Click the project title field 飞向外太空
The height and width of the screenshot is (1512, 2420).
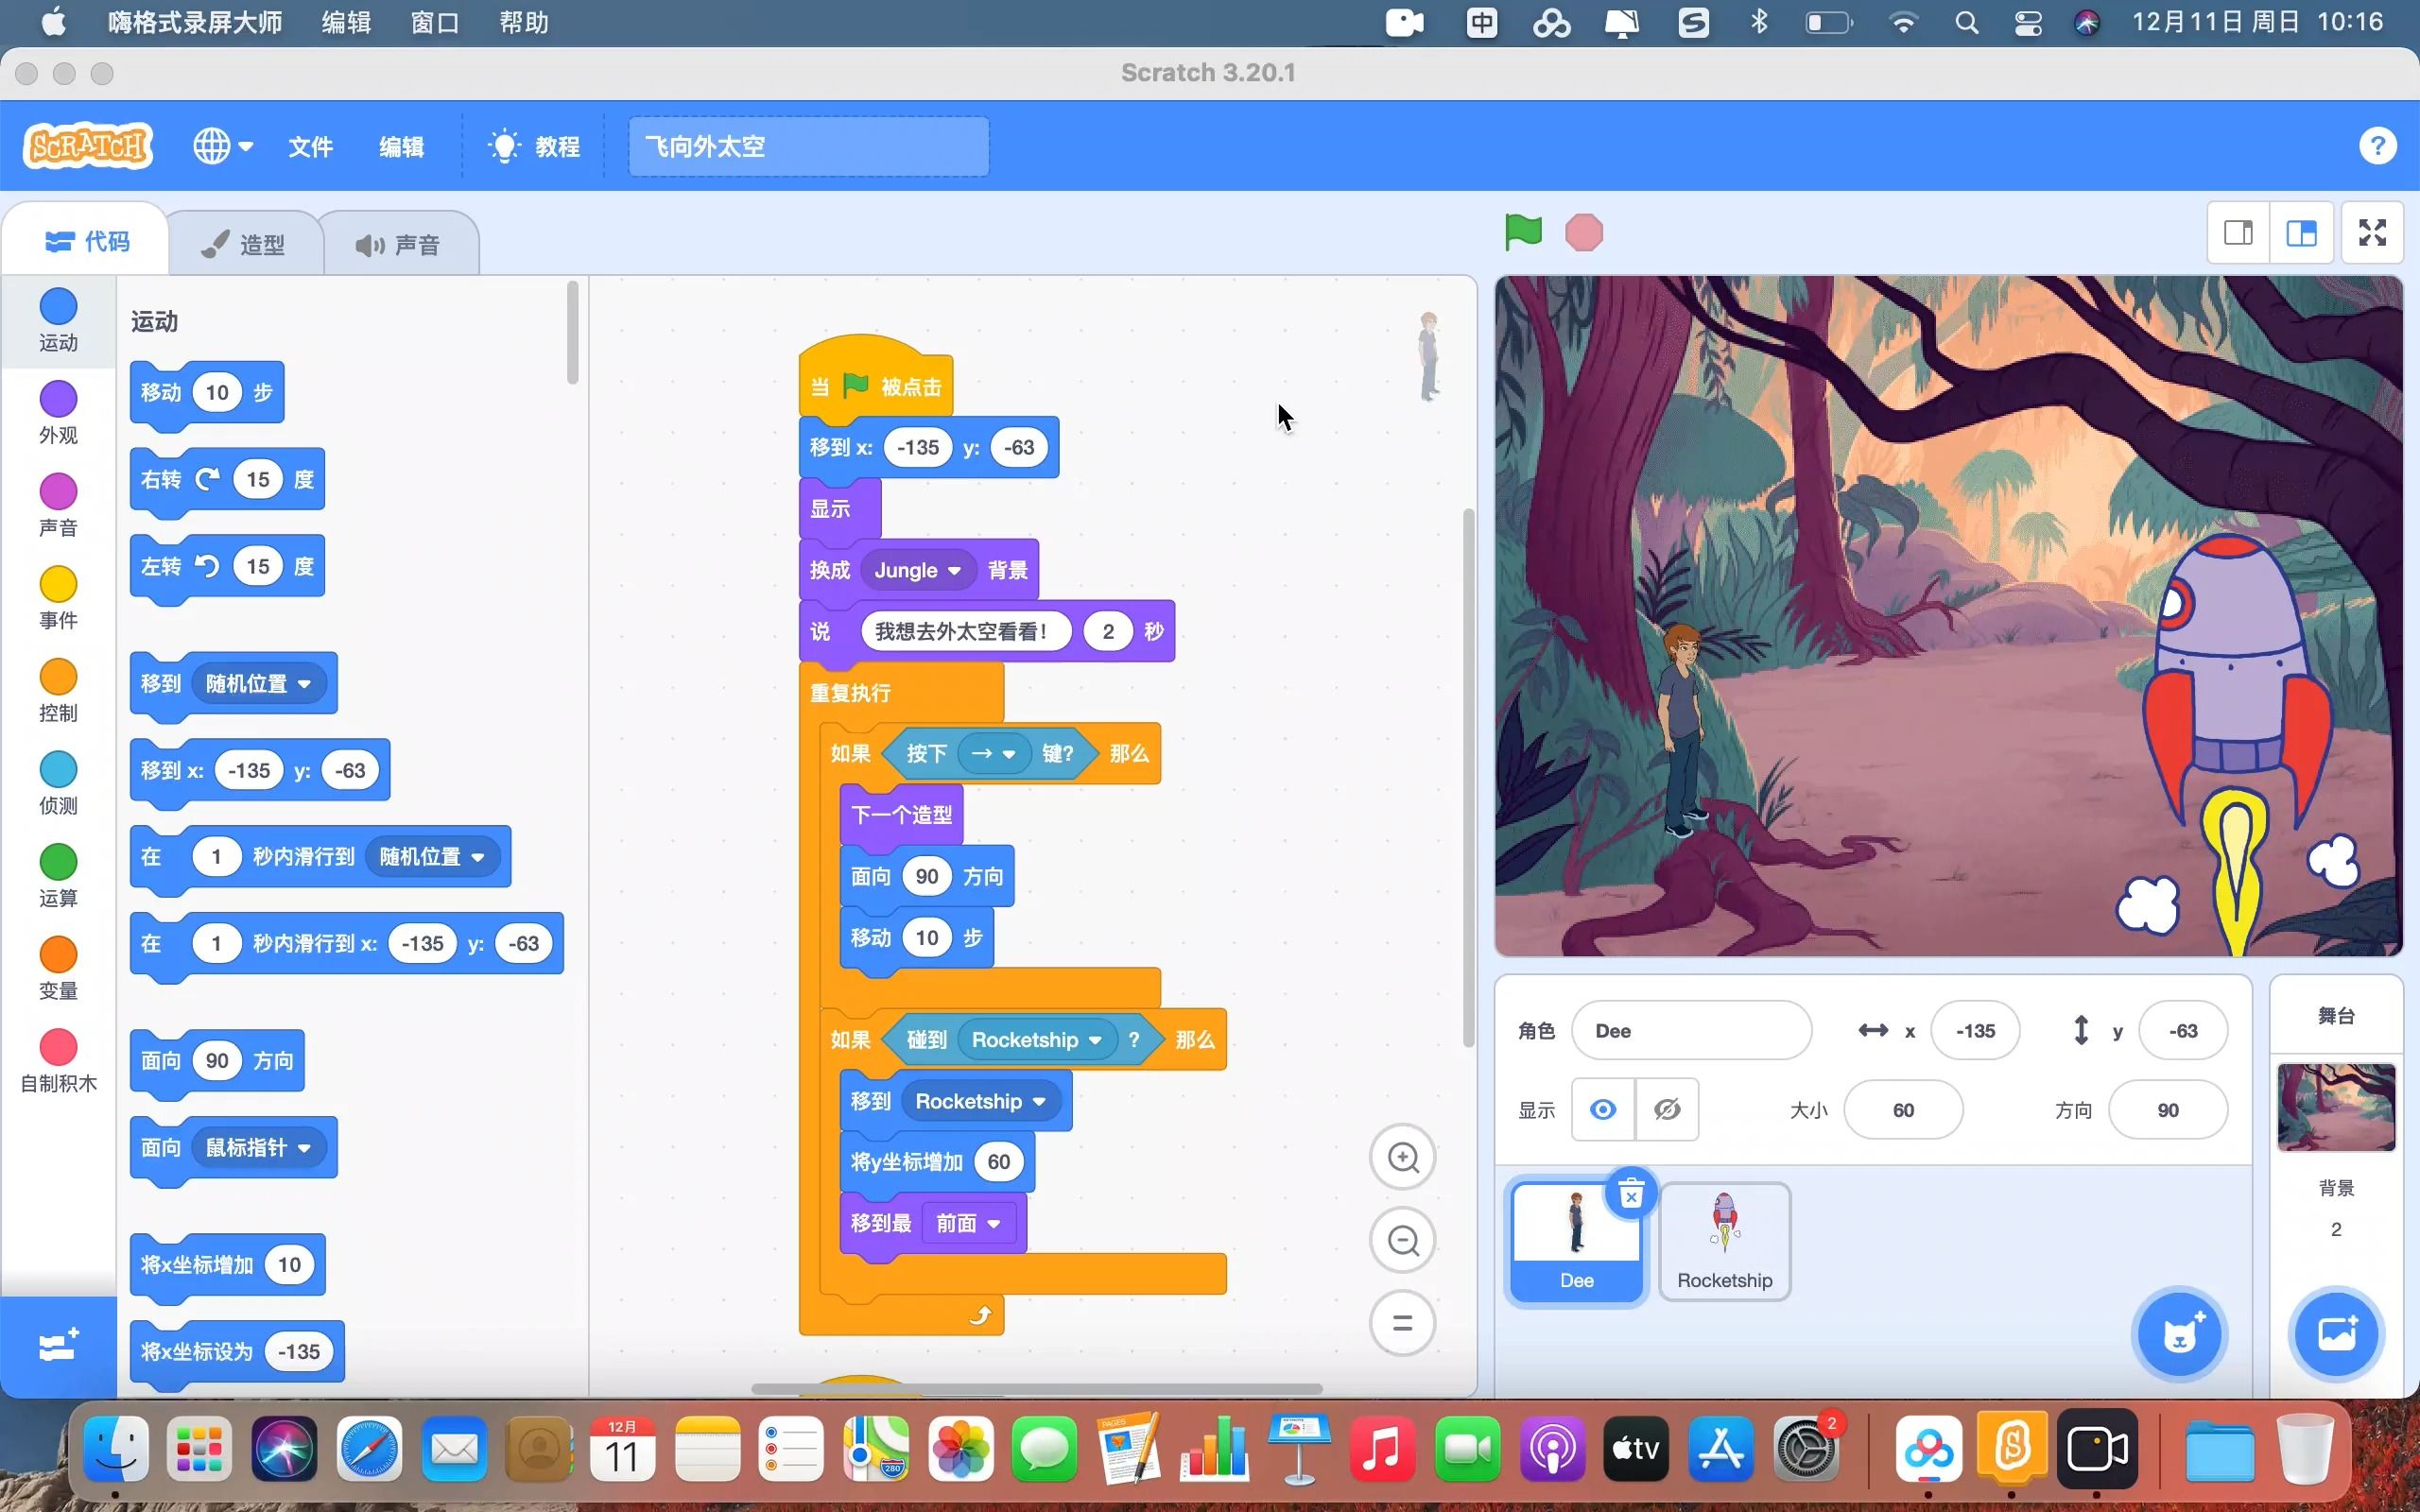coord(808,147)
